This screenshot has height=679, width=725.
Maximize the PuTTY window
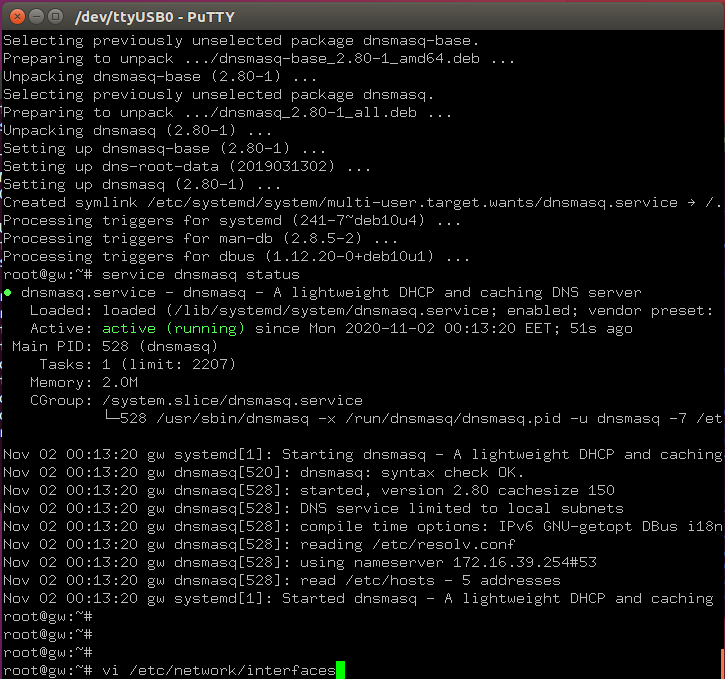click(x=55, y=17)
